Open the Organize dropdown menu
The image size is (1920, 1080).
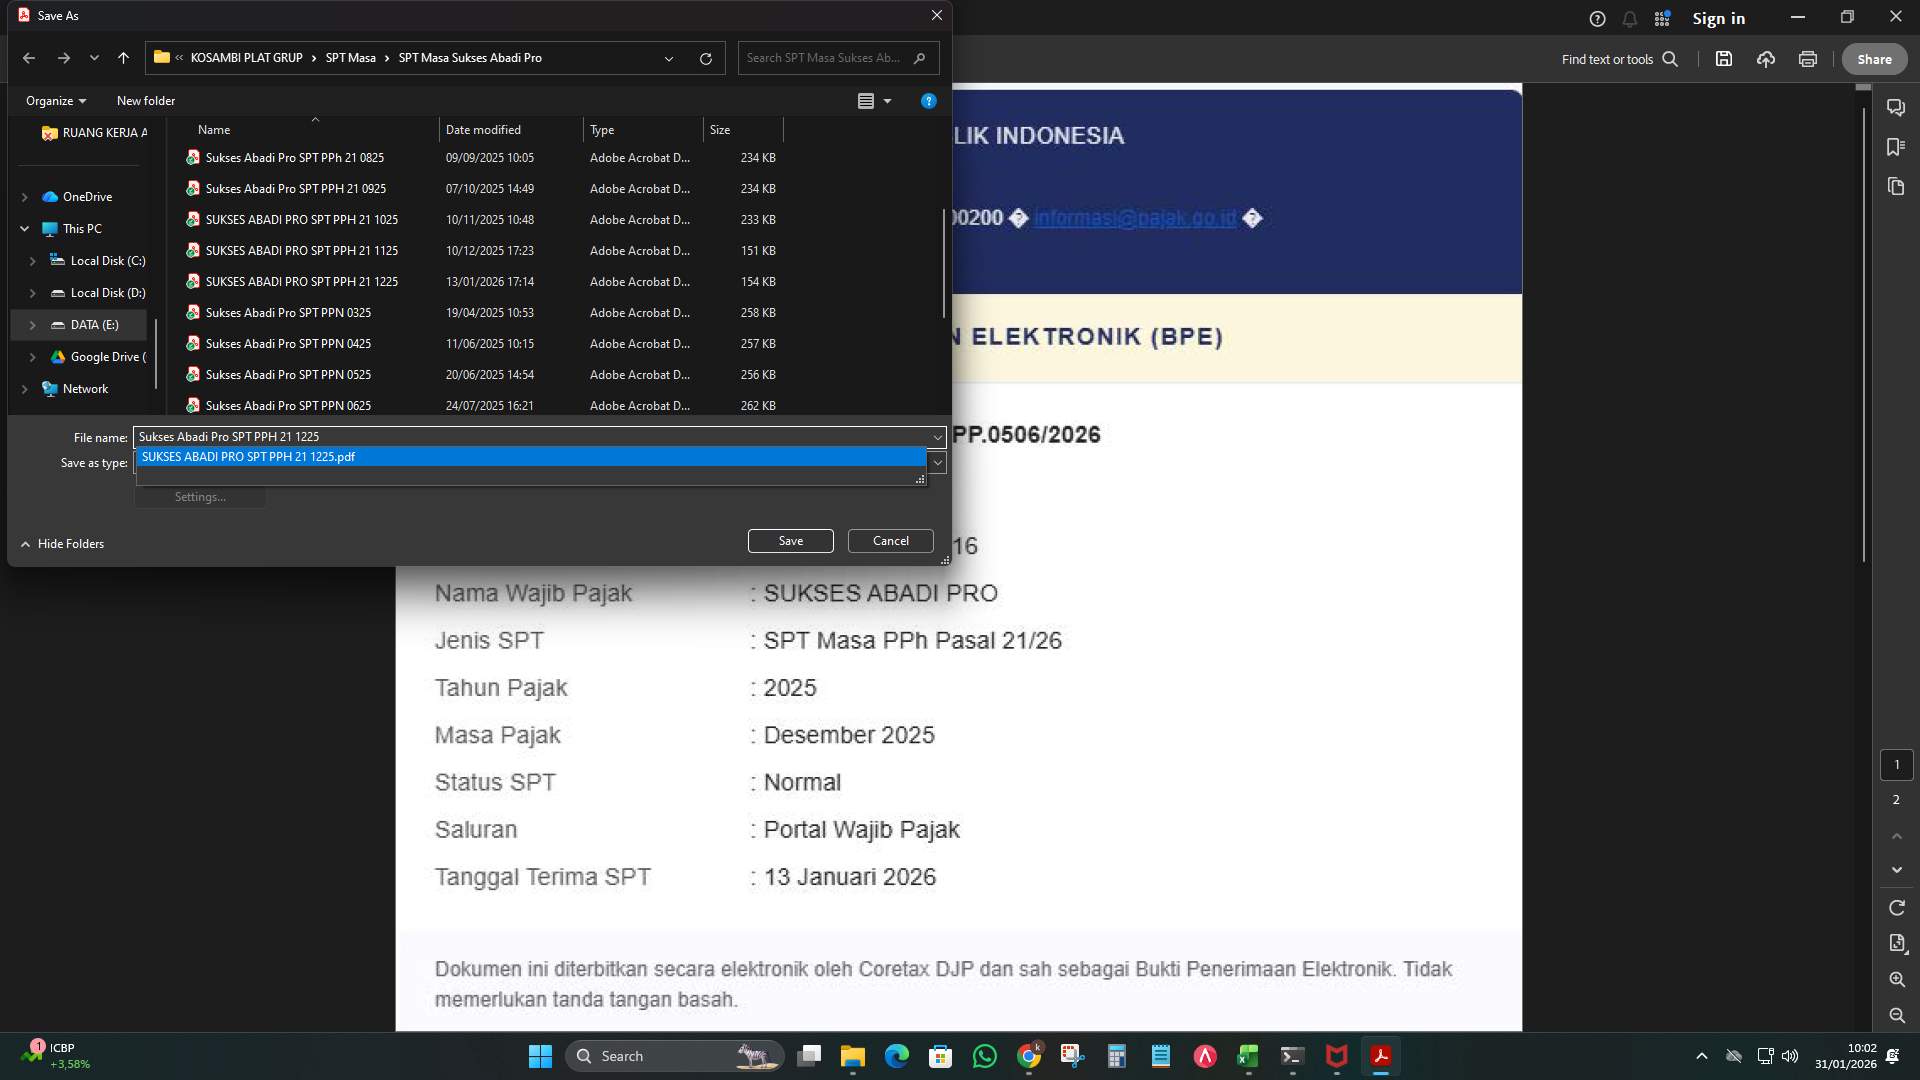56,101
